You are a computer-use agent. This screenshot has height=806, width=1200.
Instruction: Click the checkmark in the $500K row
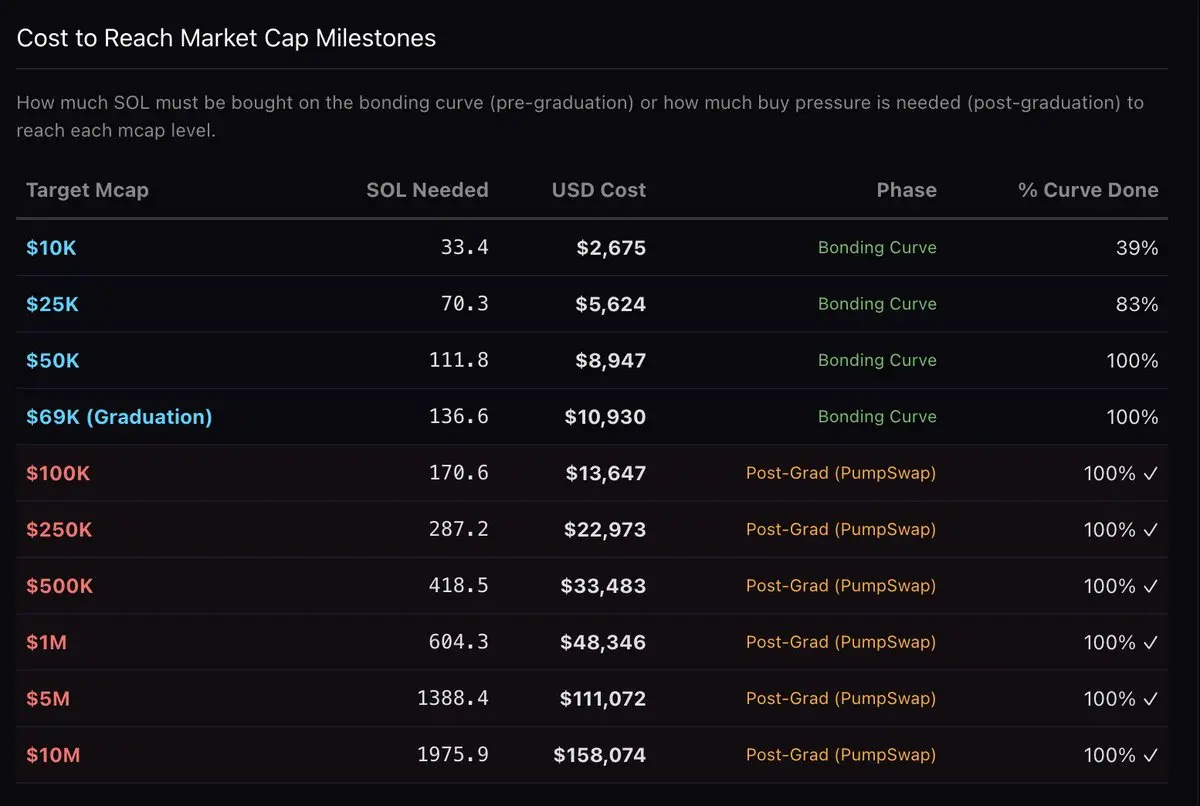tap(1150, 586)
